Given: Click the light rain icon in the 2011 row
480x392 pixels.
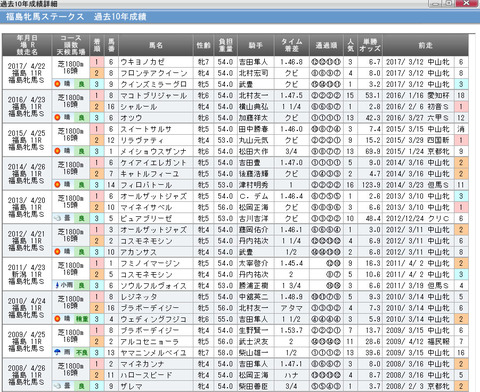Looking at the screenshot, I should 57,285.
